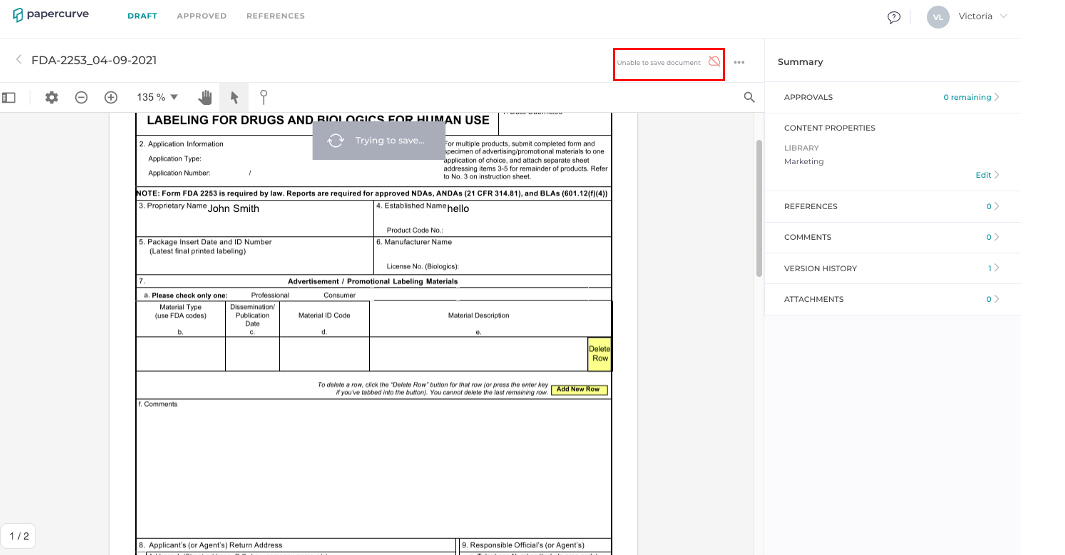
Task: Expand the Attachments section
Action: (892, 300)
